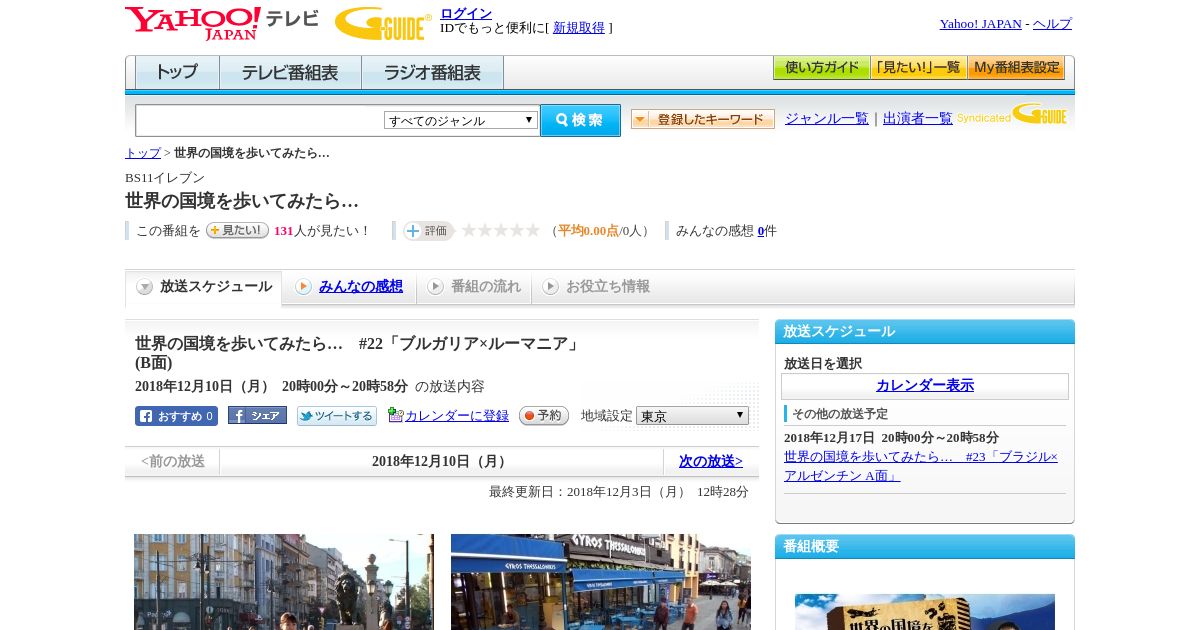
Task: Click the 最終更新日 timestamp text
Action: (619, 492)
